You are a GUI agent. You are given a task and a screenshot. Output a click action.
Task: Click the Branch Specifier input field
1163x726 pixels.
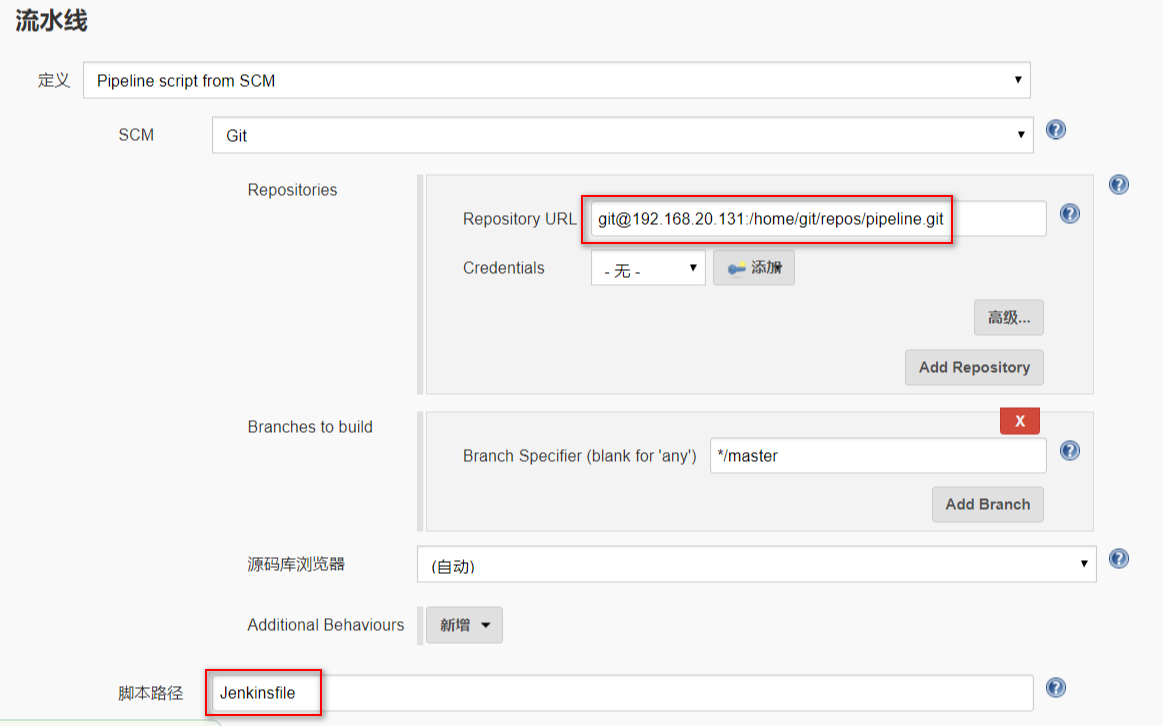click(877, 456)
